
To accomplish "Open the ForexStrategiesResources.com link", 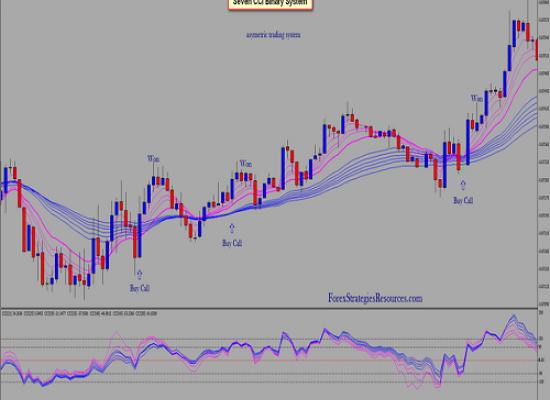I will [375, 298].
